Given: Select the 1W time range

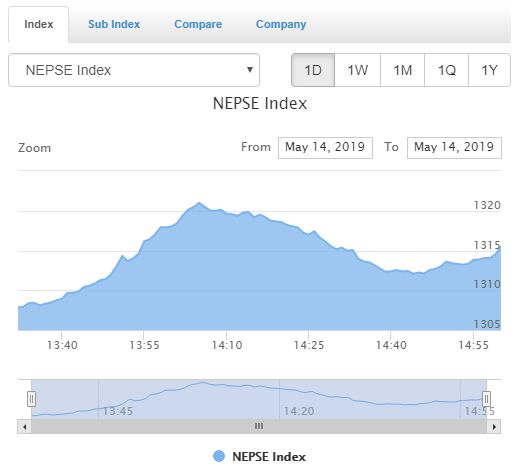Looking at the screenshot, I should point(357,70).
